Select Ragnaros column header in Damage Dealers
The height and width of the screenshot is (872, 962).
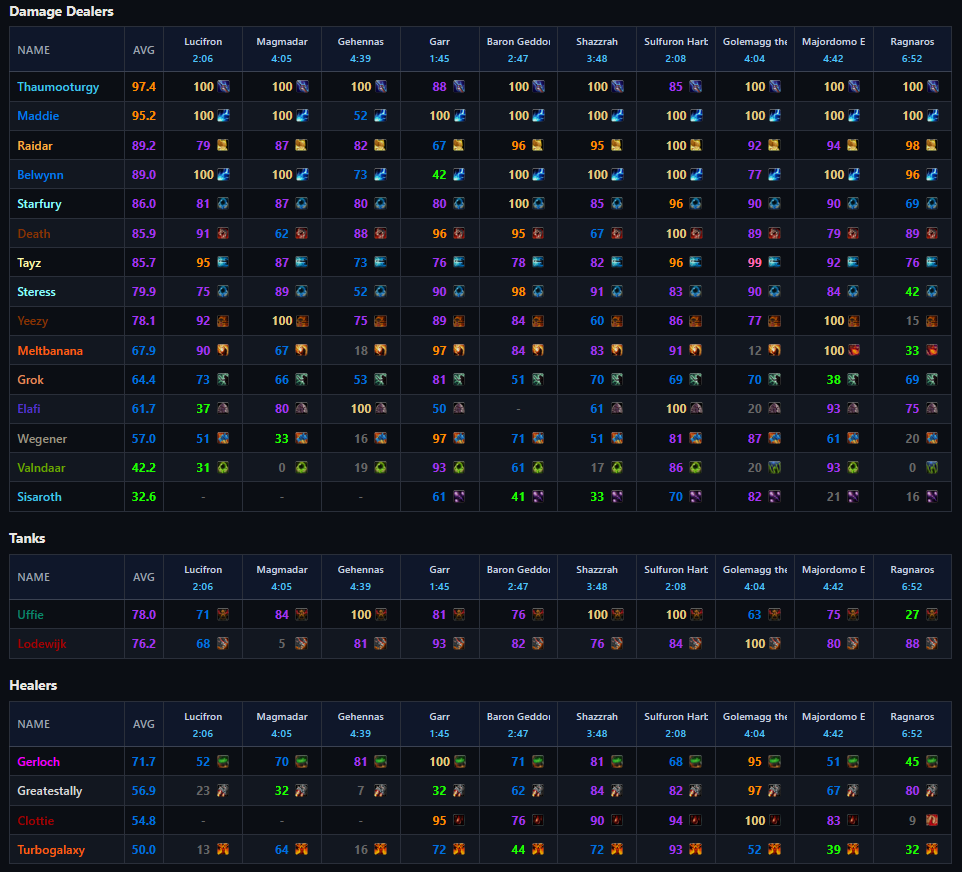point(912,50)
